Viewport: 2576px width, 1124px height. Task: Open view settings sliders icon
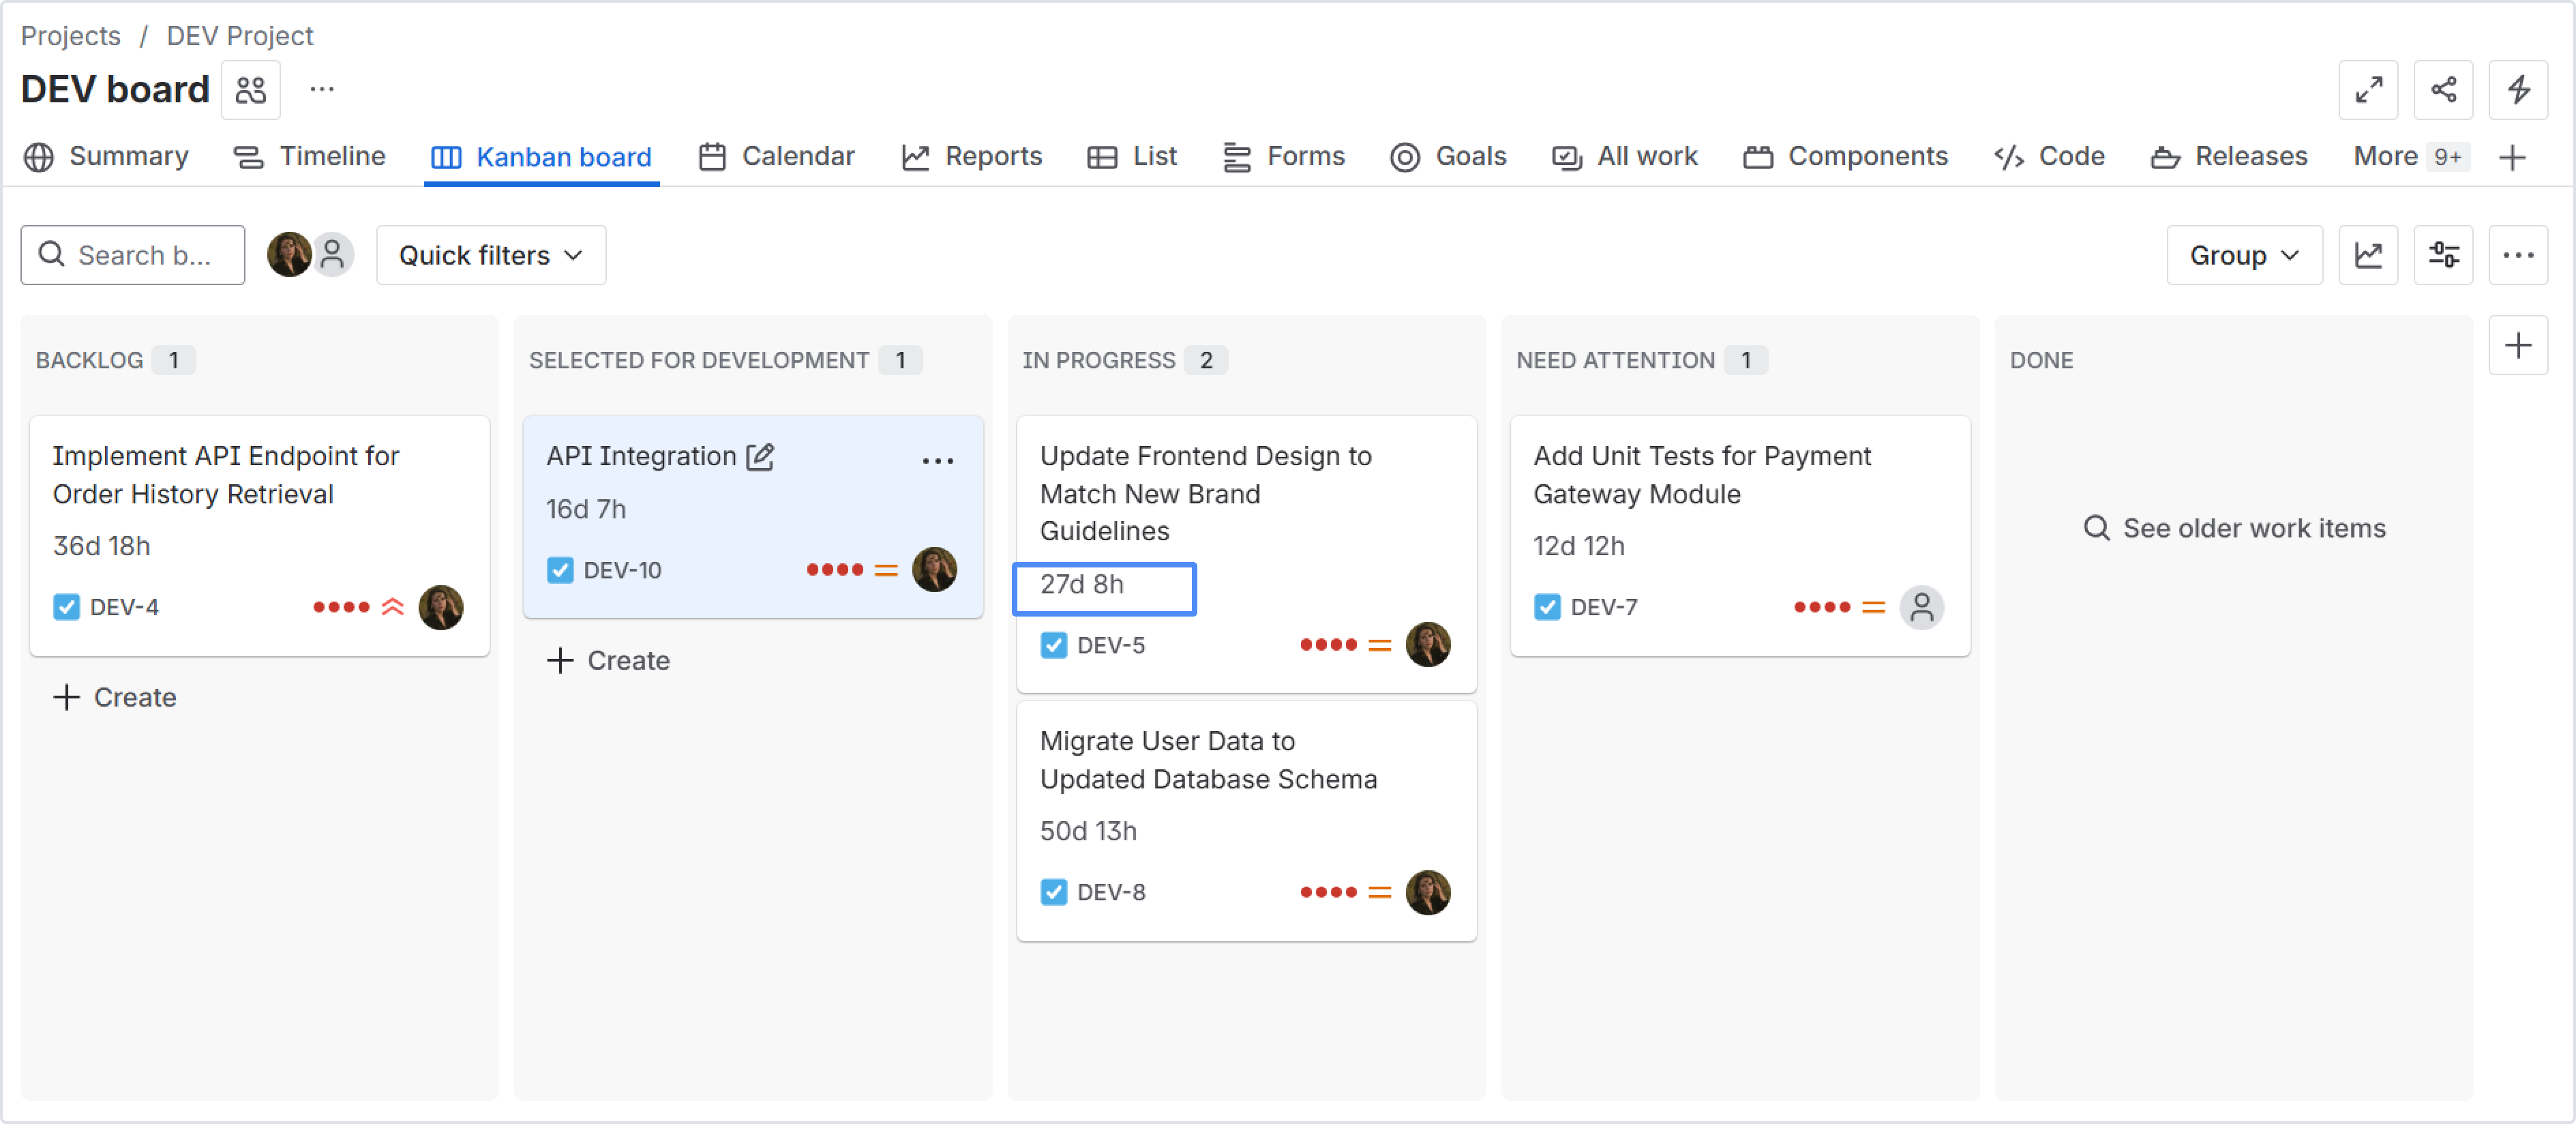point(2443,255)
